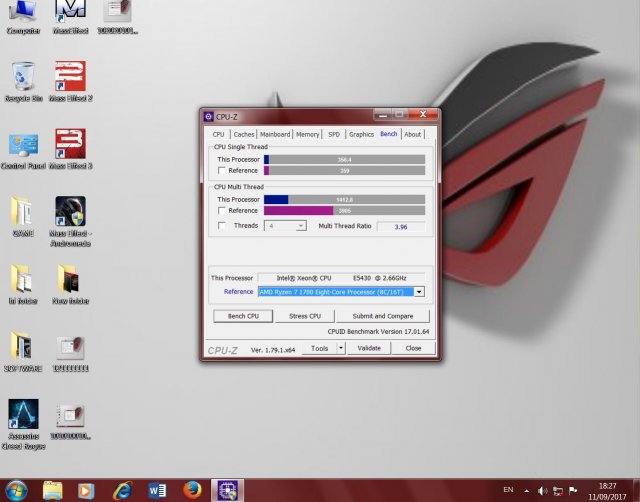Switch to the Graphics tab
The width and height of the screenshot is (640, 502).
pyautogui.click(x=361, y=134)
